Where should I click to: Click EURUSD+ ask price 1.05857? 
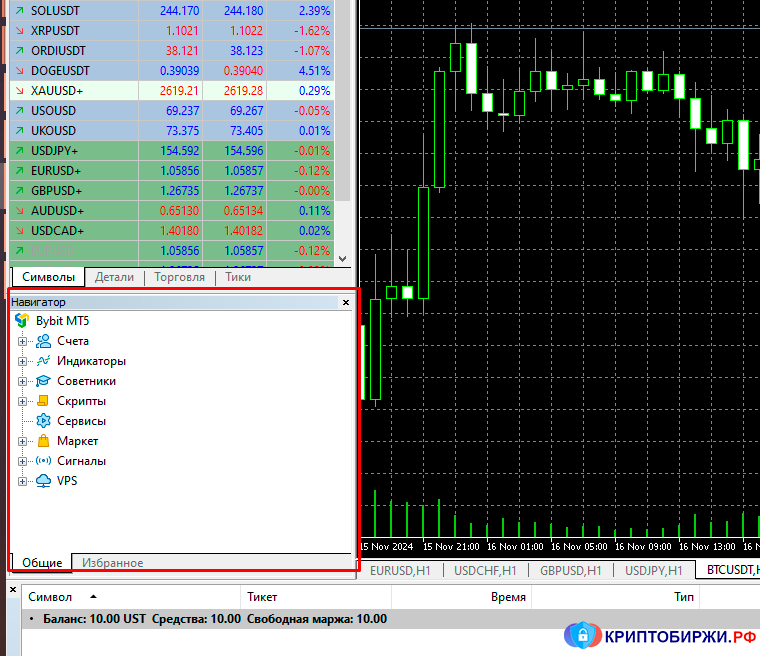[243, 171]
